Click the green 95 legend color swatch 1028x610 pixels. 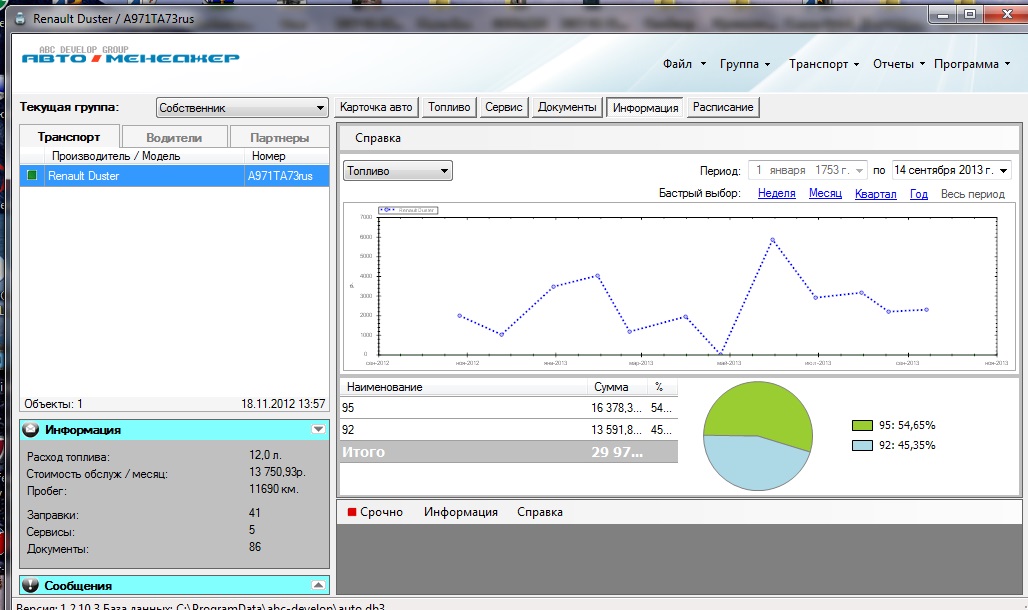click(x=863, y=425)
